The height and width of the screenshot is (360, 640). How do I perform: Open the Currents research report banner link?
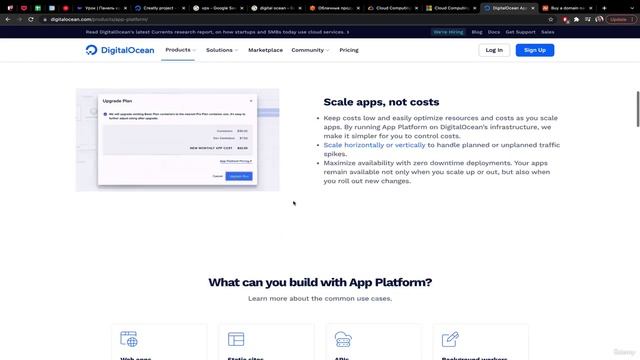tap(217, 32)
